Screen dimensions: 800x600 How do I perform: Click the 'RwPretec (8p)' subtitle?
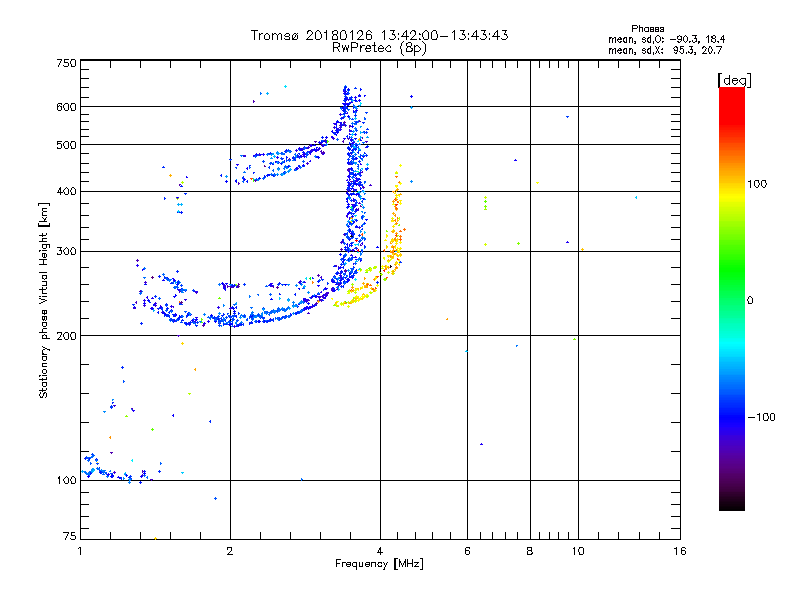[x=379, y=48]
